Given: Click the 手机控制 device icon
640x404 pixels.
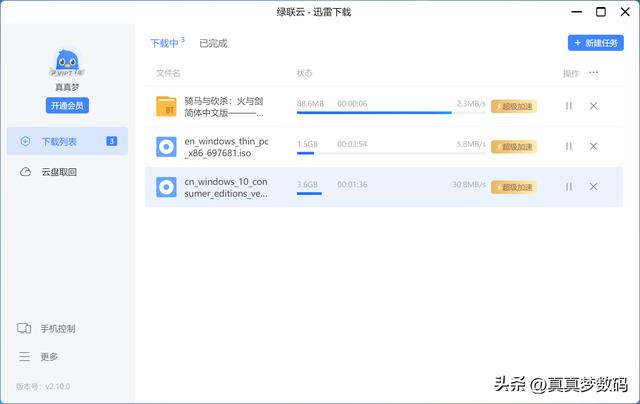Looking at the screenshot, I should point(24,329).
